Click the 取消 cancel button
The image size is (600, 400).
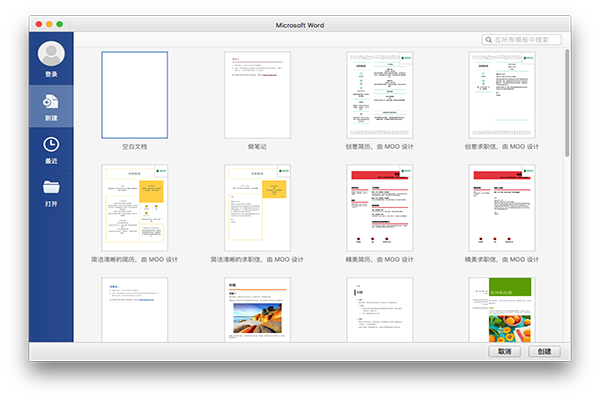(504, 351)
